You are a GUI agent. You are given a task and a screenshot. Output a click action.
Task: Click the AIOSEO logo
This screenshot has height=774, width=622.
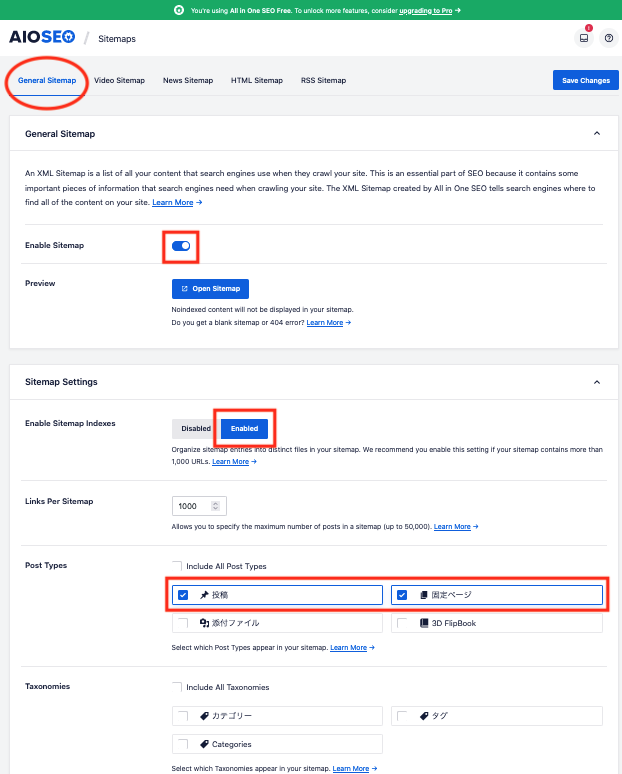pyautogui.click(x=41, y=38)
